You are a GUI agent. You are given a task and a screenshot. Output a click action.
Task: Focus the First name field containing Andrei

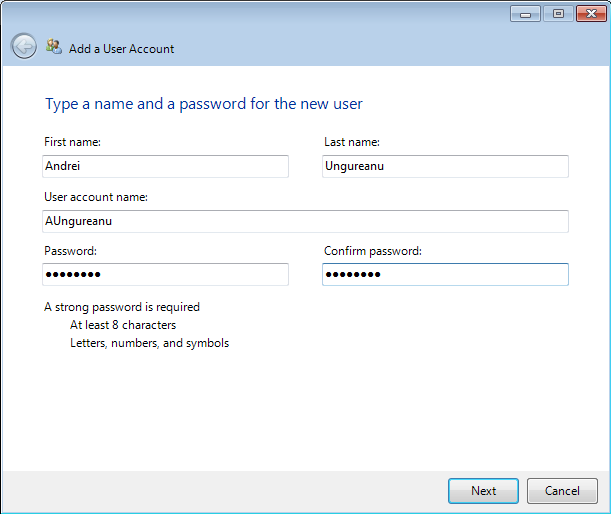(165, 166)
